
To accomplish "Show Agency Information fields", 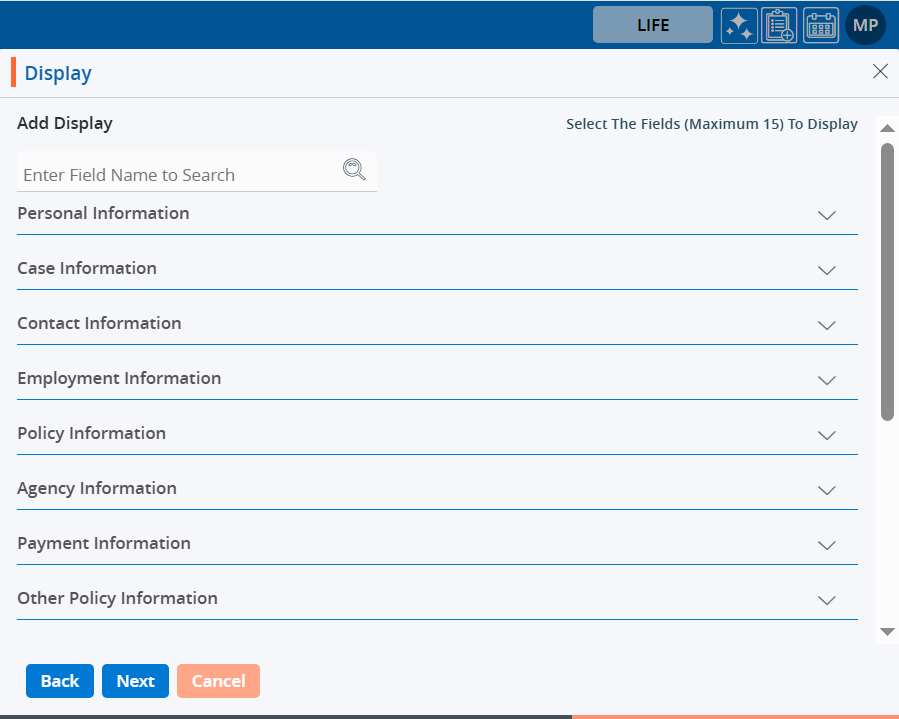I will click(826, 490).
